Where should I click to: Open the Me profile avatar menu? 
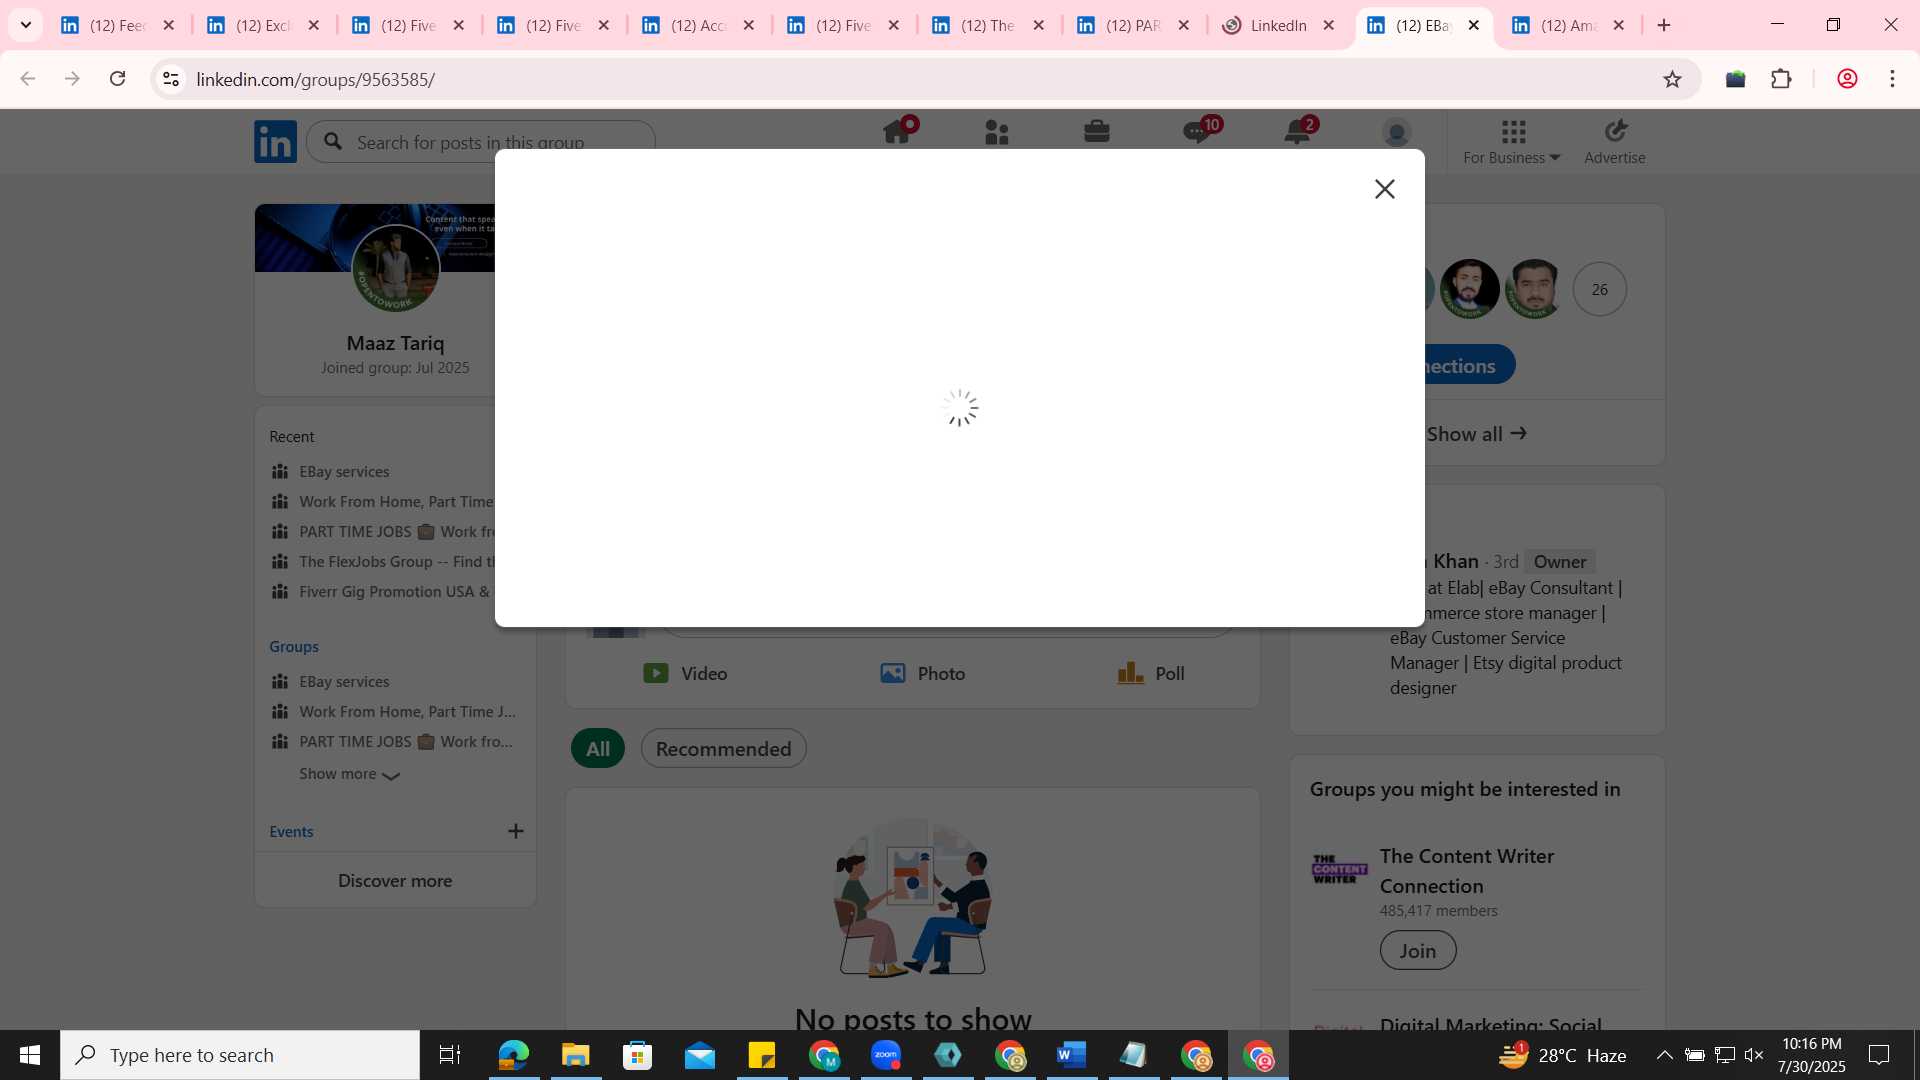[x=1396, y=132]
